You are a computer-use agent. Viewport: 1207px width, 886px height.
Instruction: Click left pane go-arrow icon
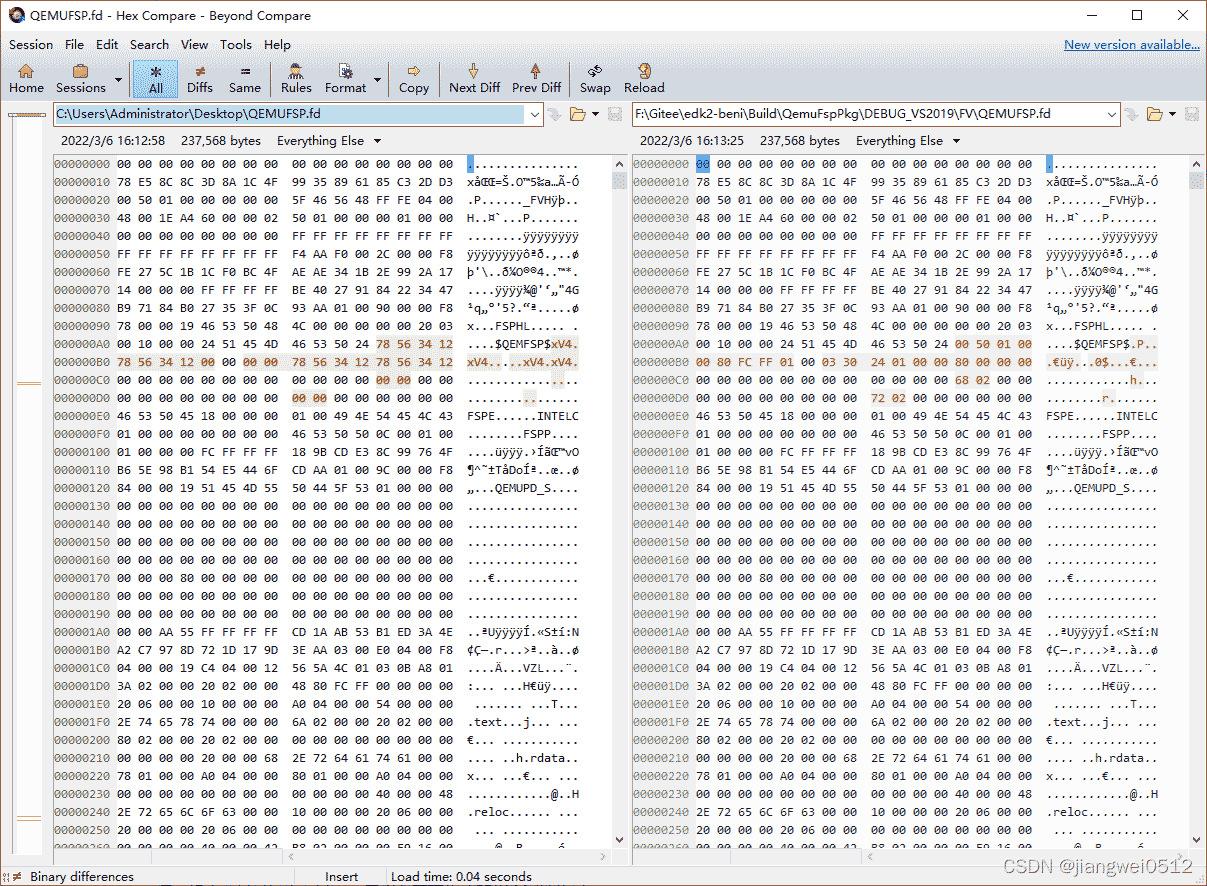coord(554,114)
